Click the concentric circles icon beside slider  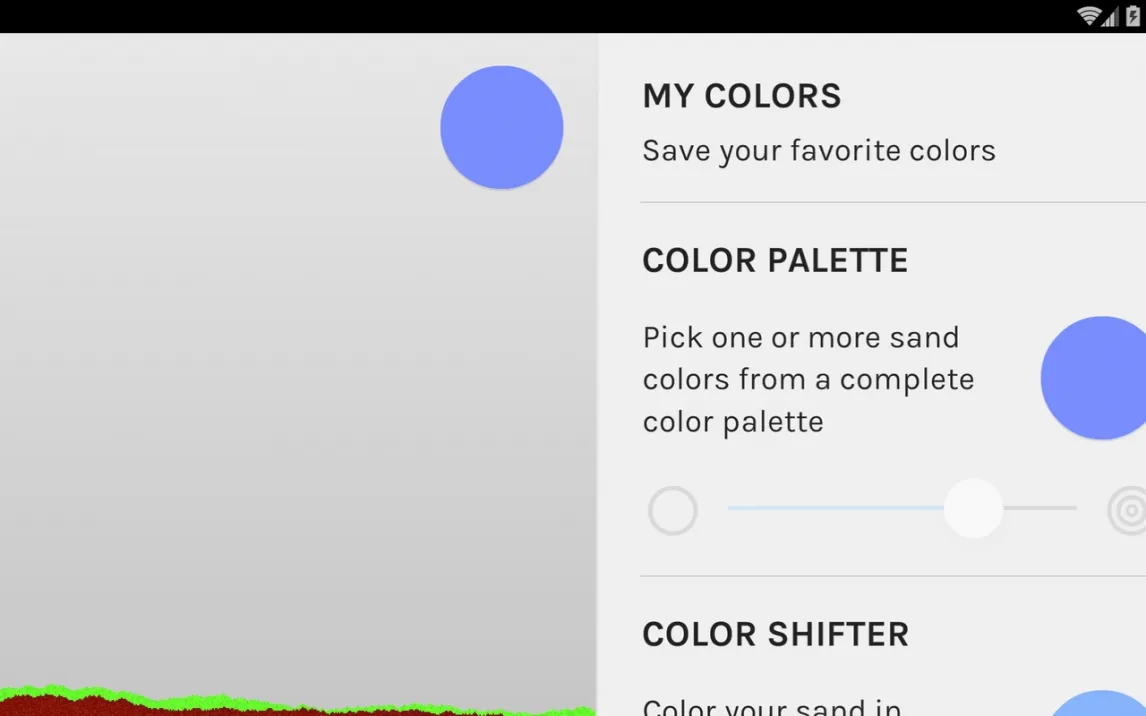pyautogui.click(x=1129, y=510)
